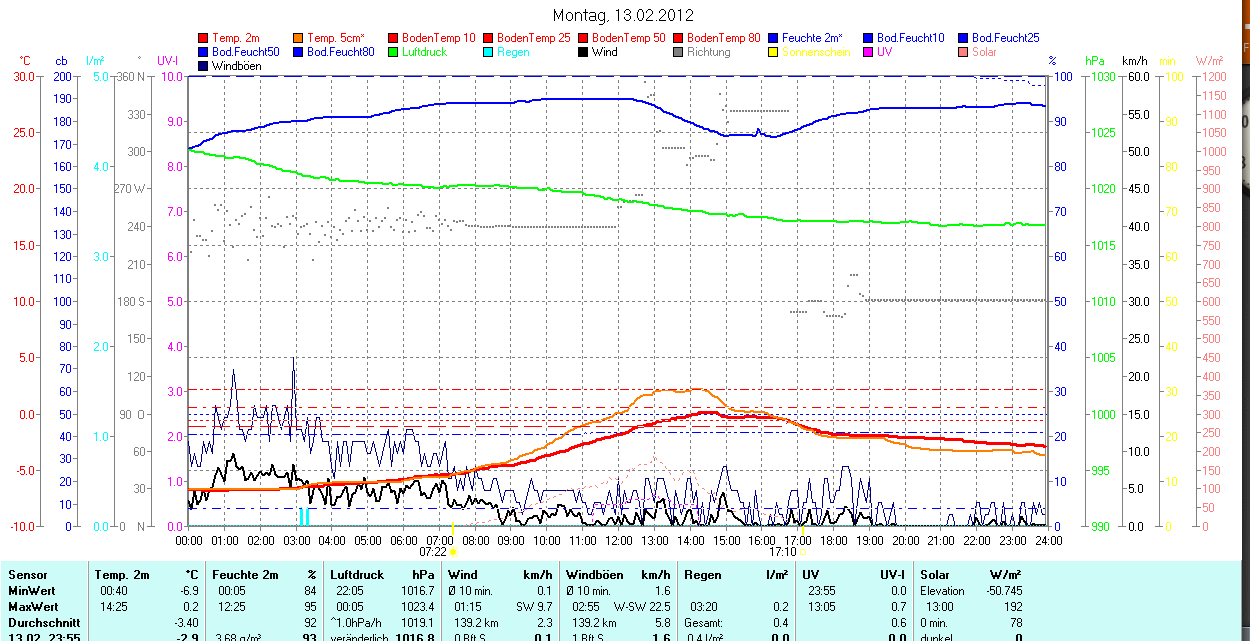Click the yellow Sonnenschein legend square
This screenshot has height=641, width=1250.
tap(774, 52)
